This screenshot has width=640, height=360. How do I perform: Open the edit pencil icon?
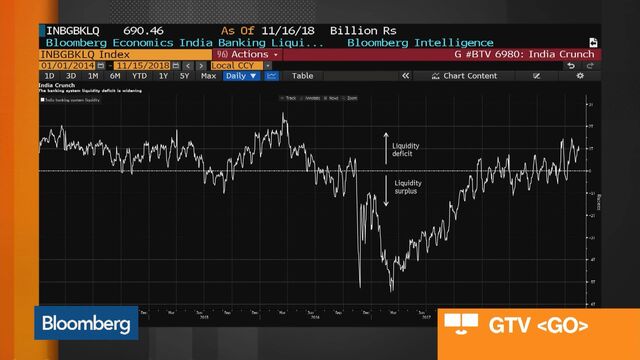tap(537, 76)
